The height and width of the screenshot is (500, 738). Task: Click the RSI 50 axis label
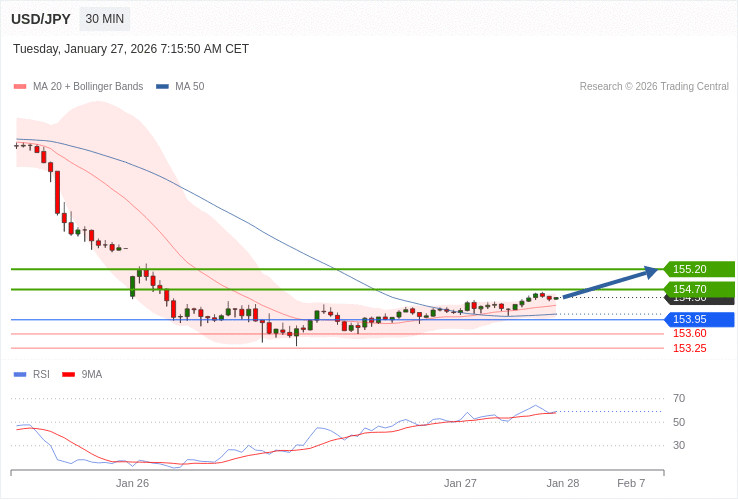click(679, 422)
